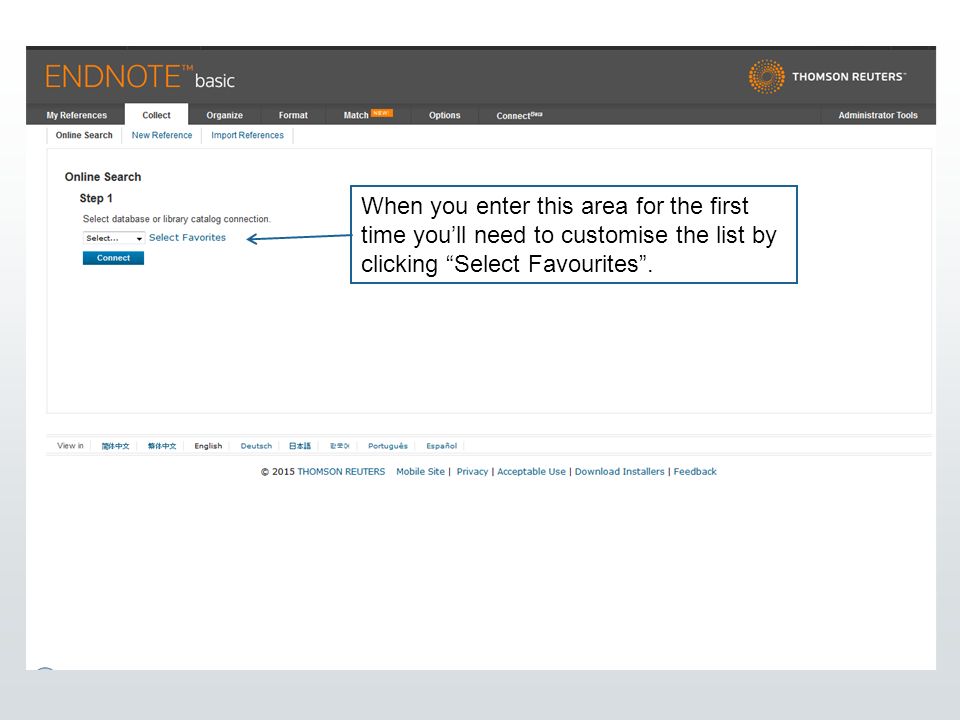The image size is (960, 720).
Task: Open the Mobile Site link
Action: click(420, 472)
